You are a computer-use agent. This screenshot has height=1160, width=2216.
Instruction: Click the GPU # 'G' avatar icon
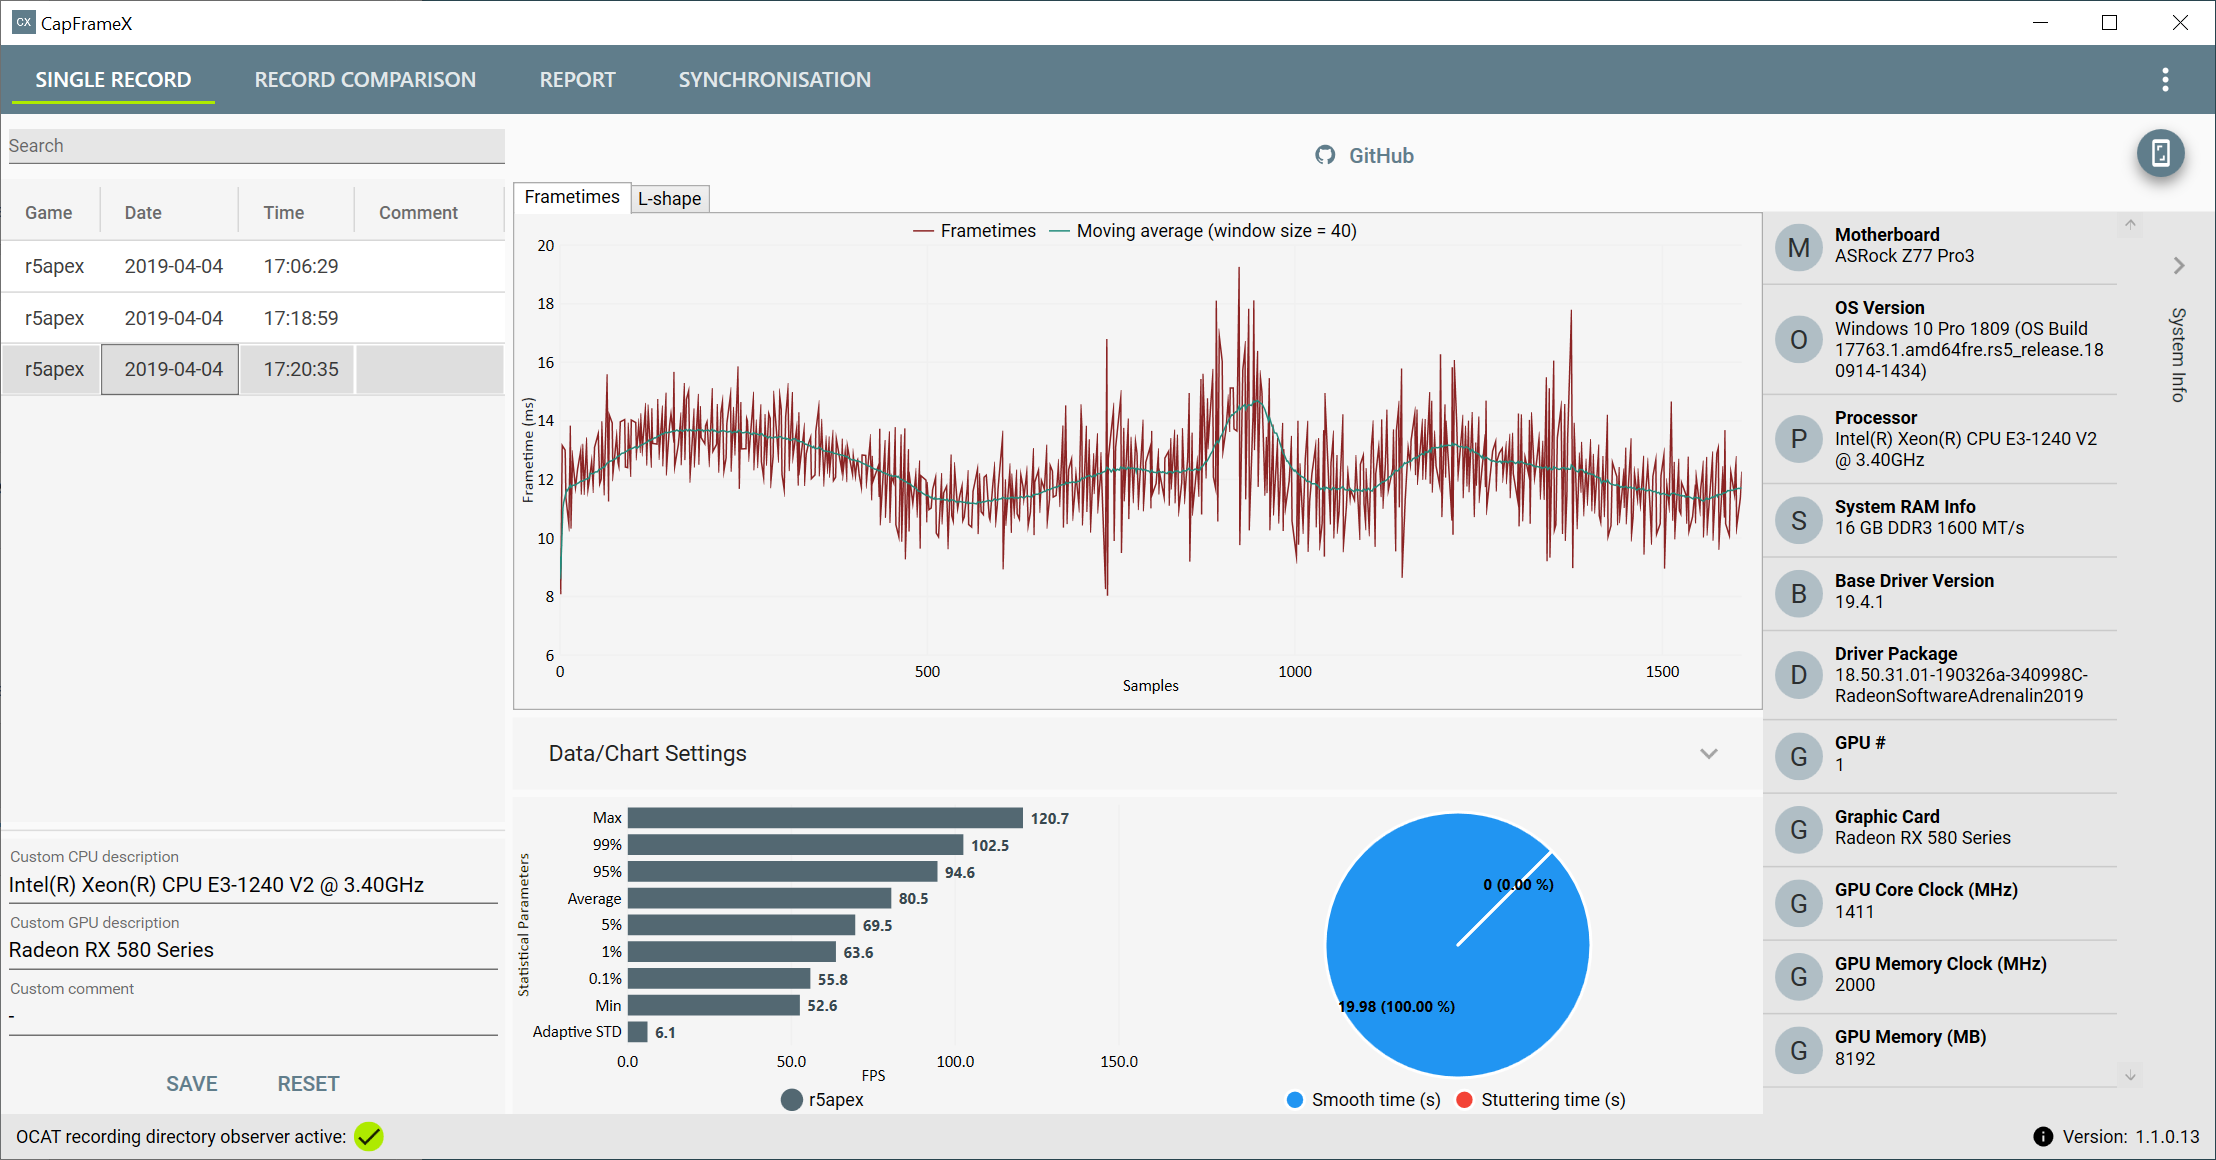(x=1798, y=756)
